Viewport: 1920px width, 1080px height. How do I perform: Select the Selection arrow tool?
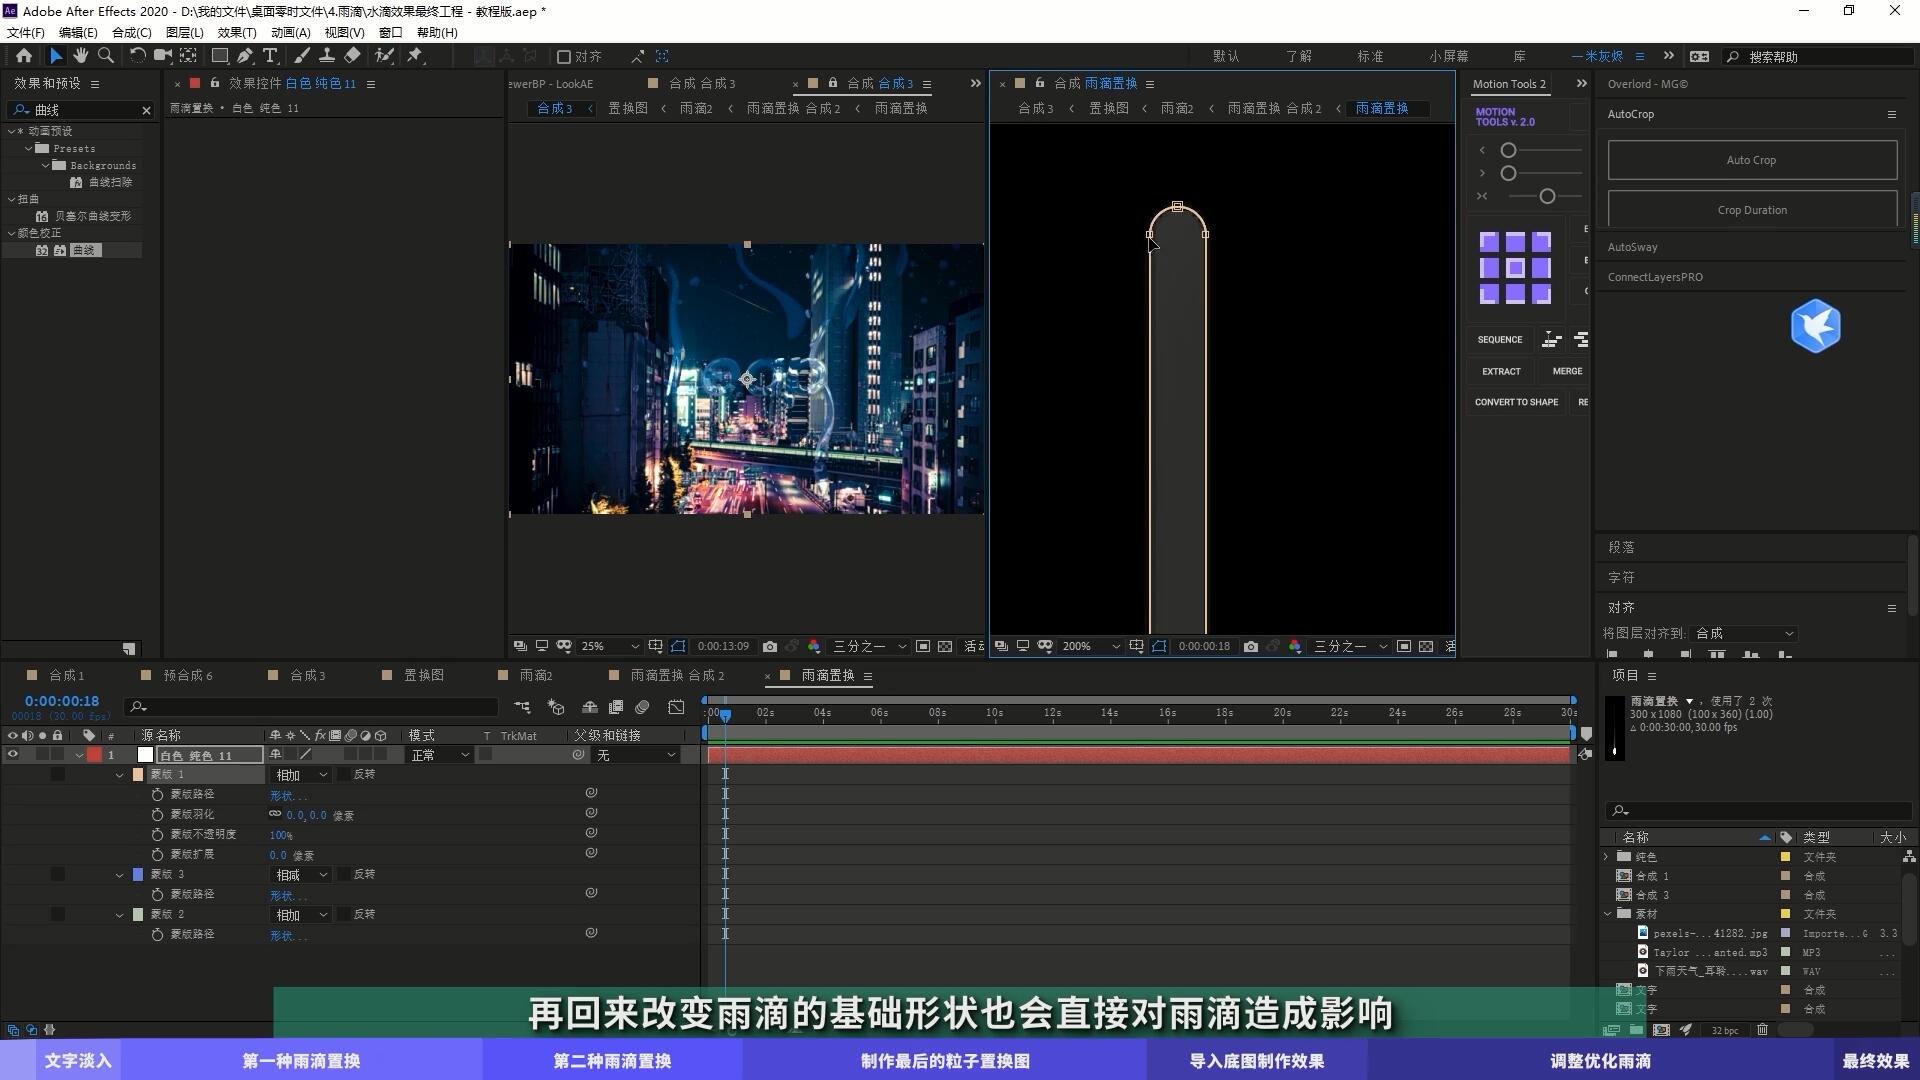coord(56,56)
